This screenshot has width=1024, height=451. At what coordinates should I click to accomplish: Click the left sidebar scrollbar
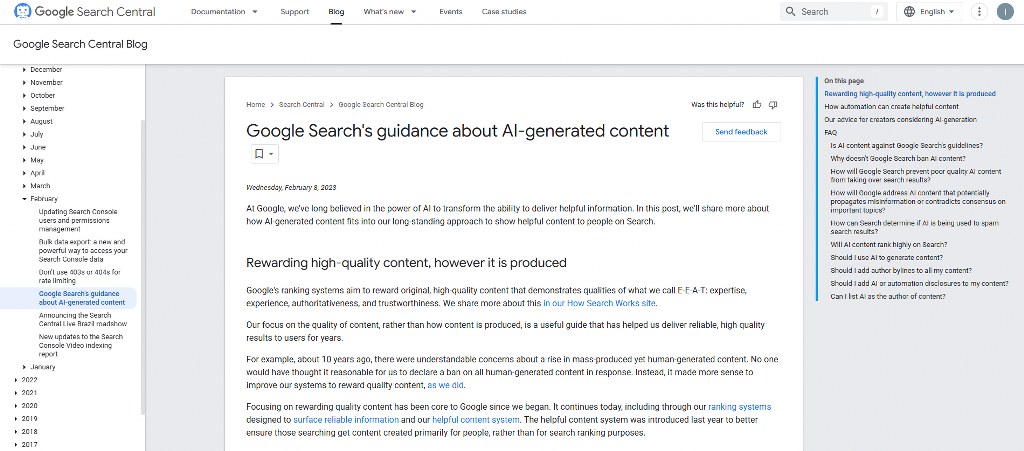tap(143, 268)
